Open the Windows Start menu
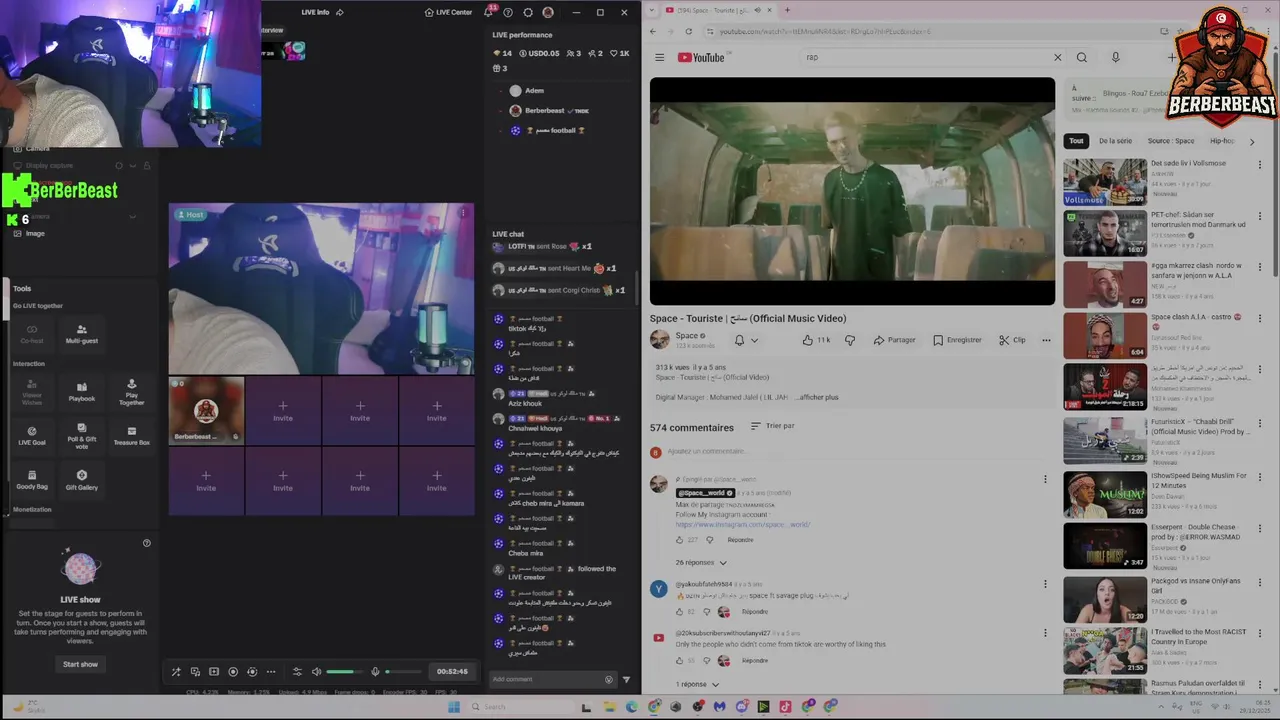1280x720 pixels. (453, 707)
